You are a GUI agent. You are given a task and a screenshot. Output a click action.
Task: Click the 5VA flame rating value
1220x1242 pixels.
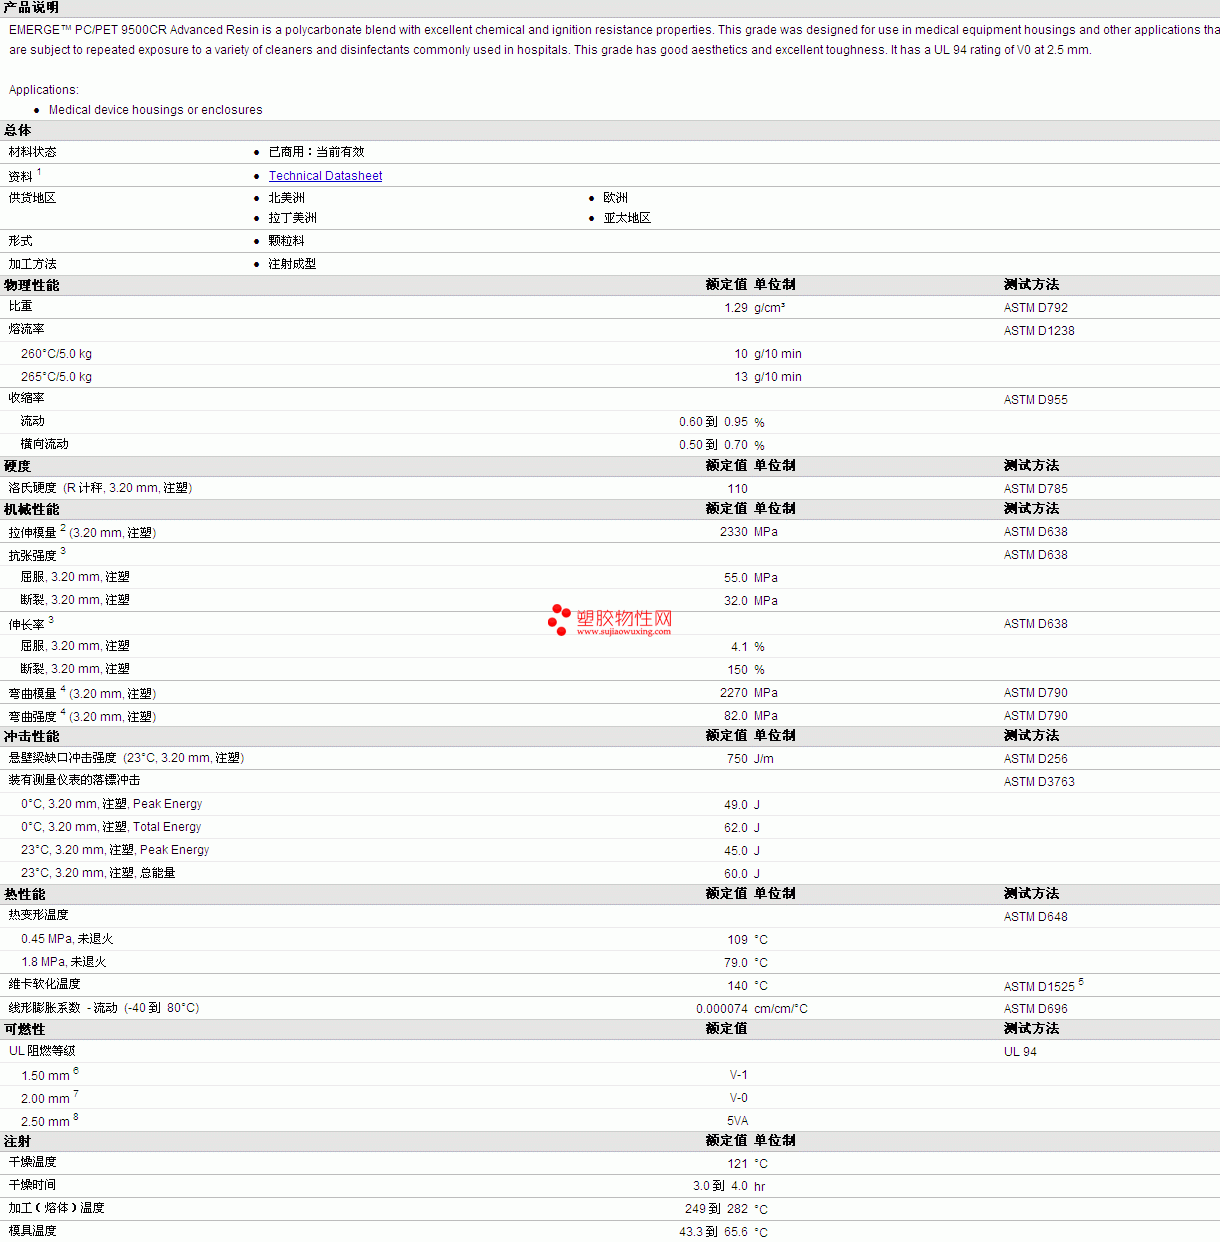click(737, 1121)
